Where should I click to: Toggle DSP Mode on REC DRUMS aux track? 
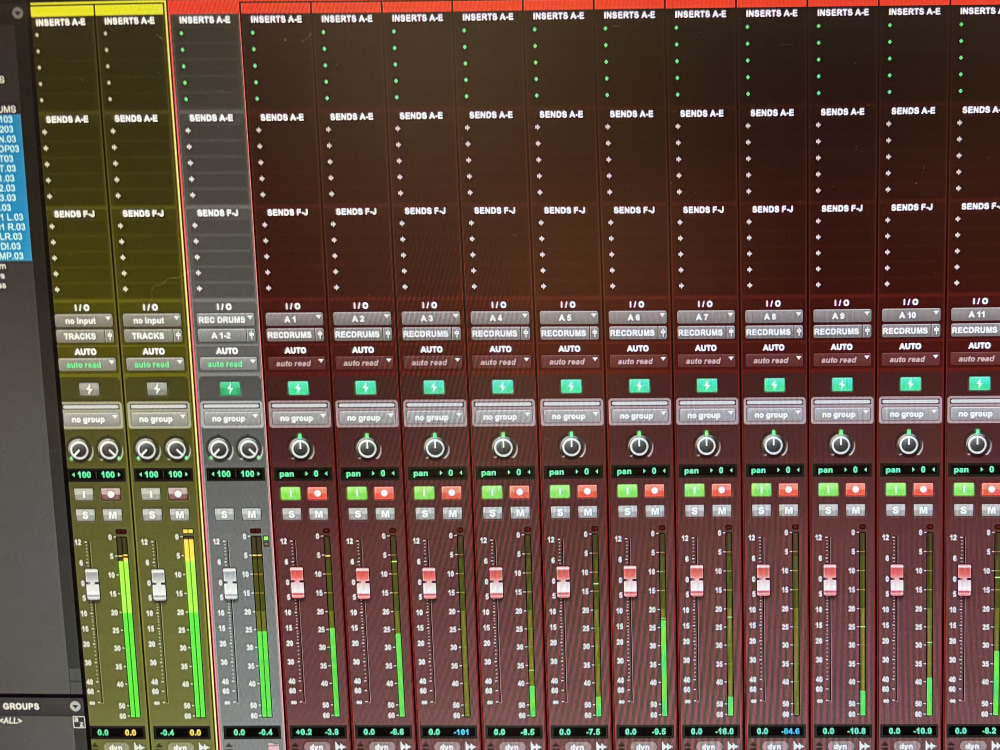click(x=230, y=388)
